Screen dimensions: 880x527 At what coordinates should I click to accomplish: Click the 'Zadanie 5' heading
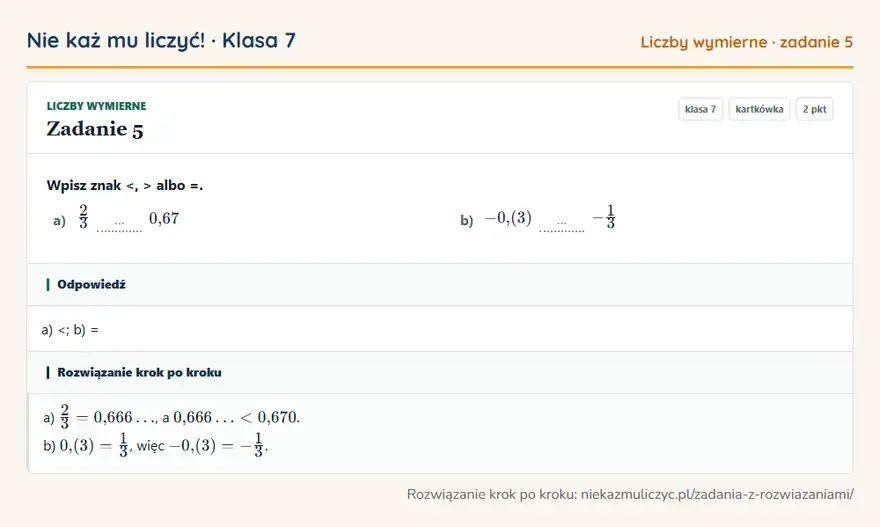pyautogui.click(x=95, y=129)
